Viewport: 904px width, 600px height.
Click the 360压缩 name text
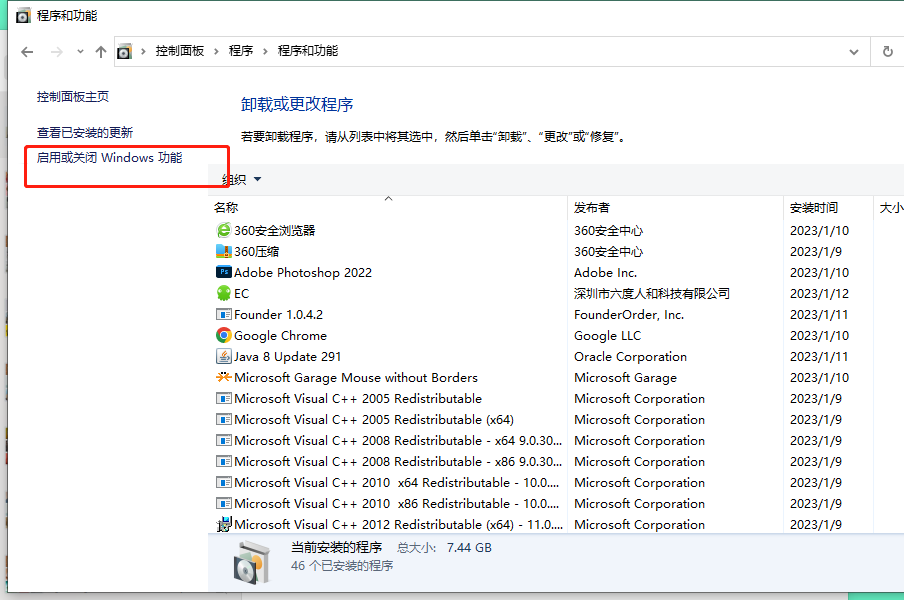tap(257, 251)
